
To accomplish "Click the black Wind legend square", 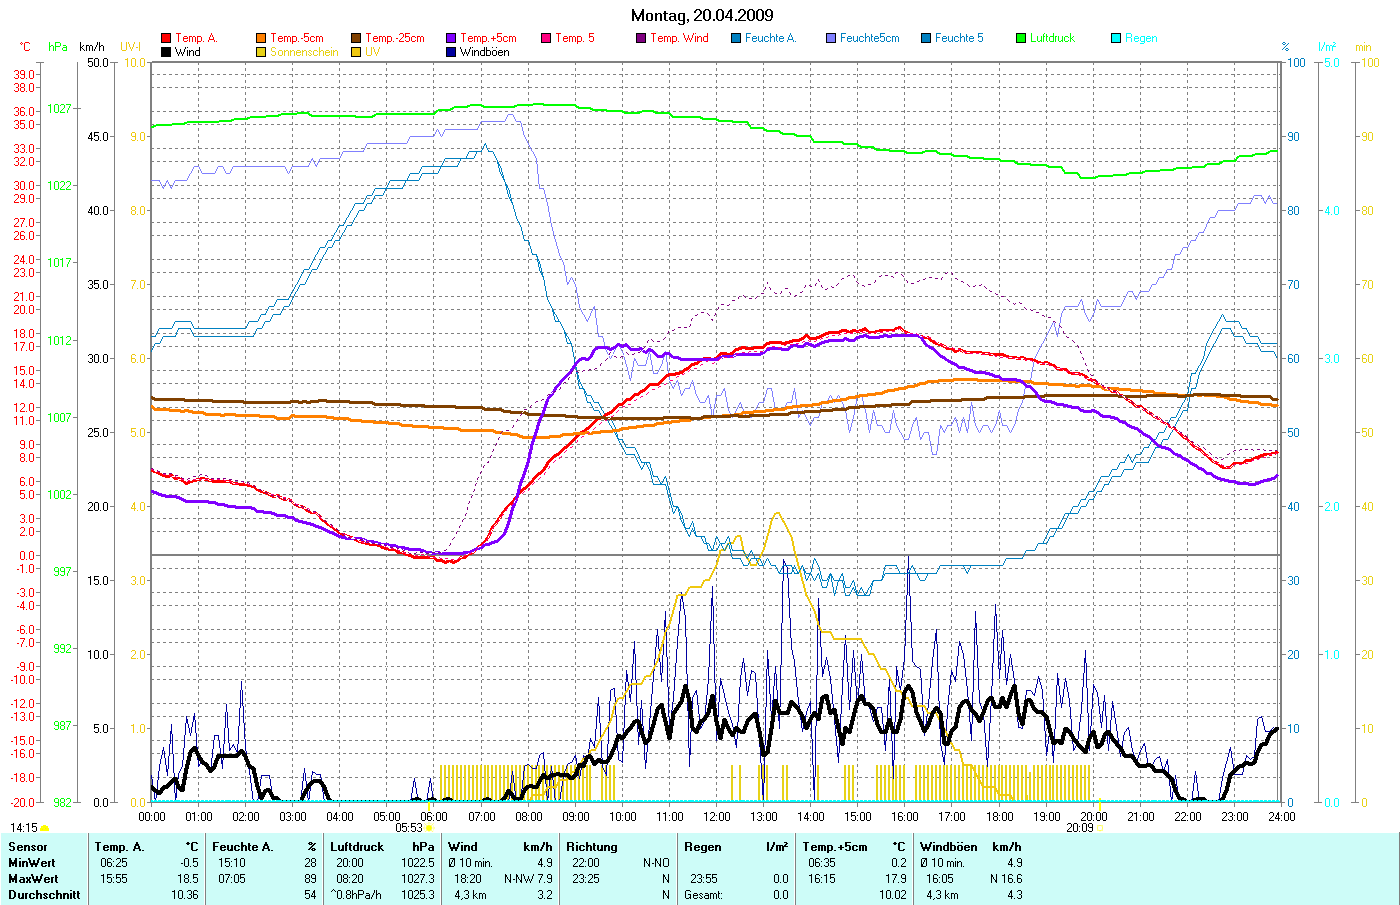I will 166,52.
